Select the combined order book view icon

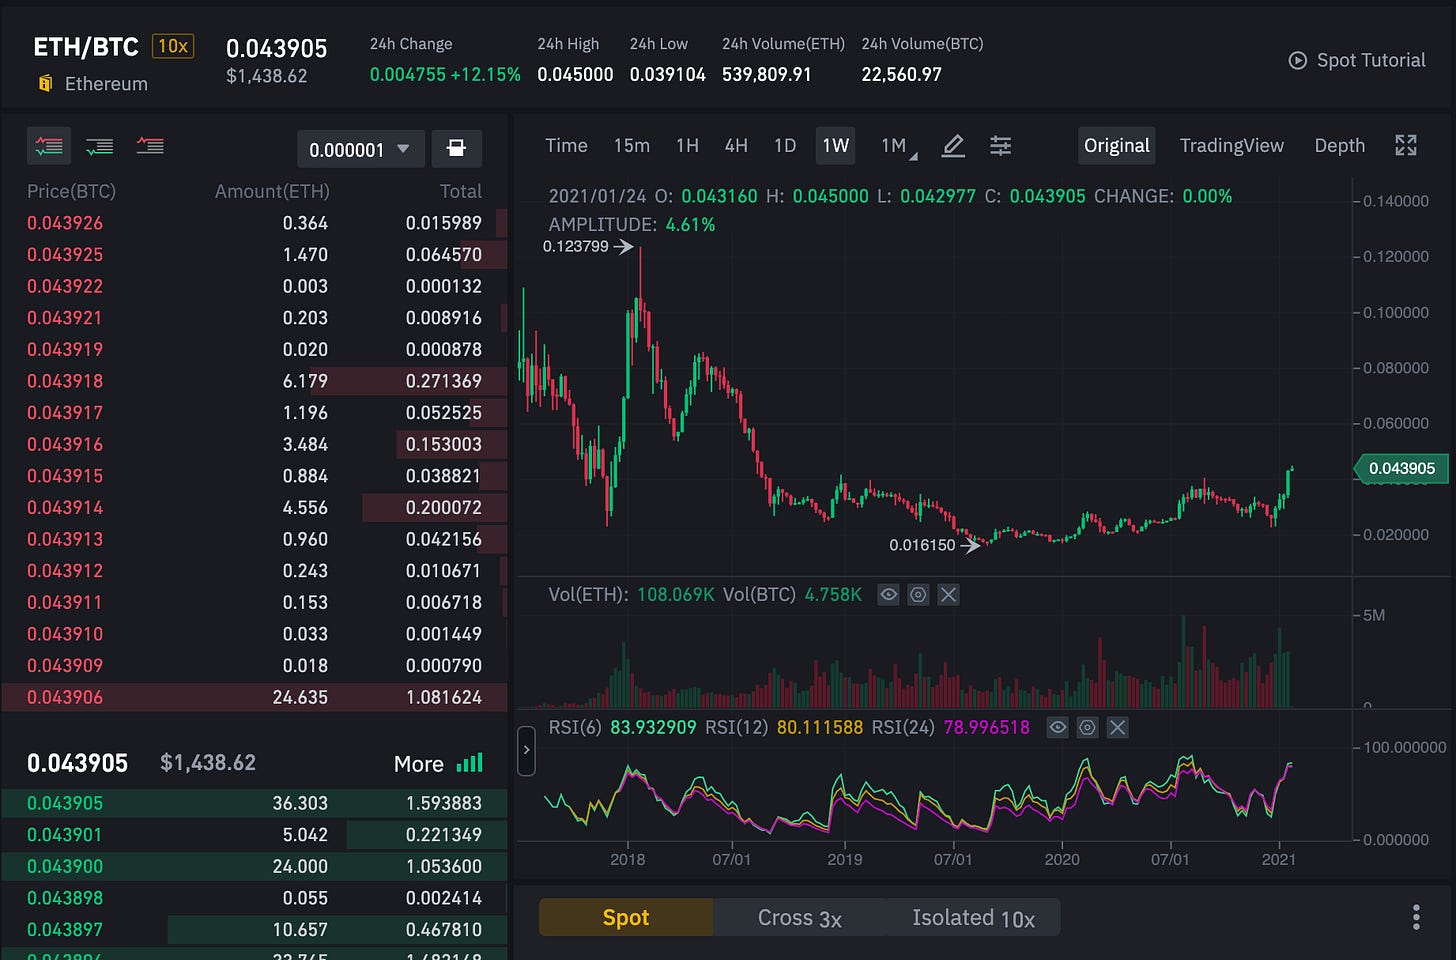coord(48,147)
